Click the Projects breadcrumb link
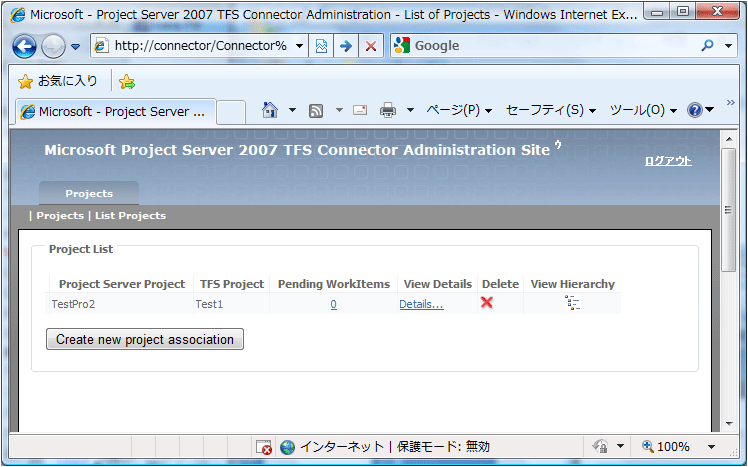 point(60,216)
